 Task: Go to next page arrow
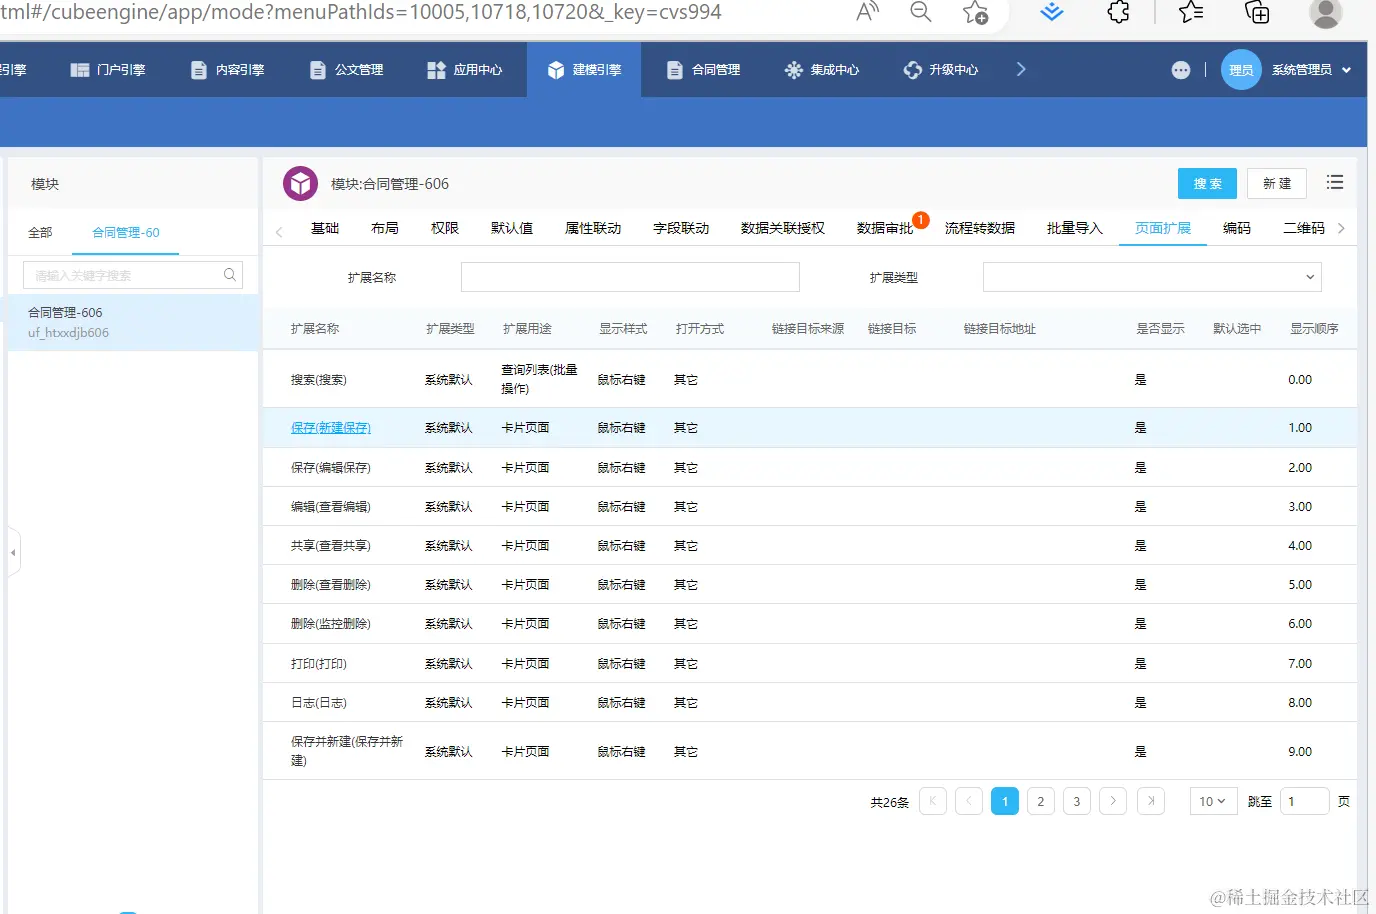pos(1113,801)
